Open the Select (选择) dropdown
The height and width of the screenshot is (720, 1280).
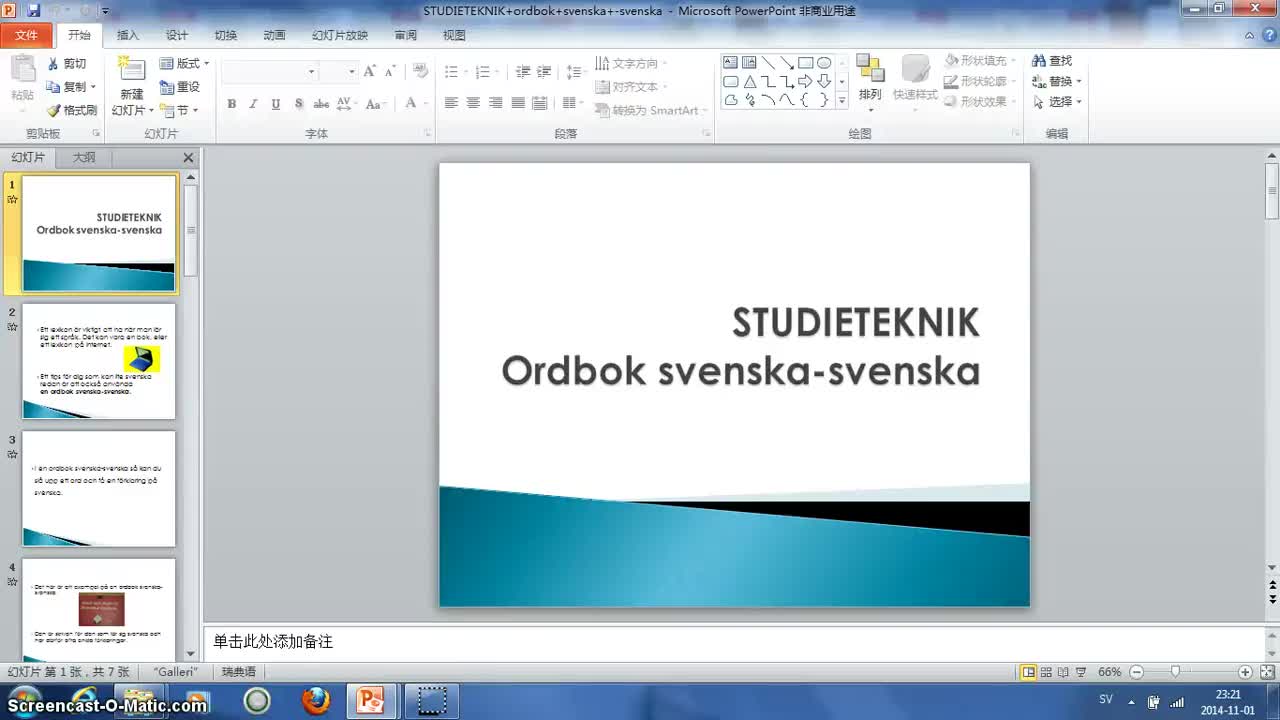1057,102
